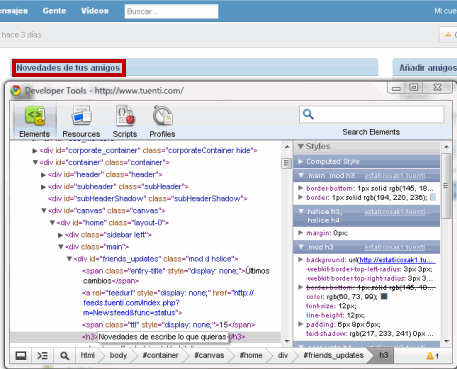Collapse the .main .mod h3 rule
The width and height of the screenshot is (457, 369).
[301, 175]
